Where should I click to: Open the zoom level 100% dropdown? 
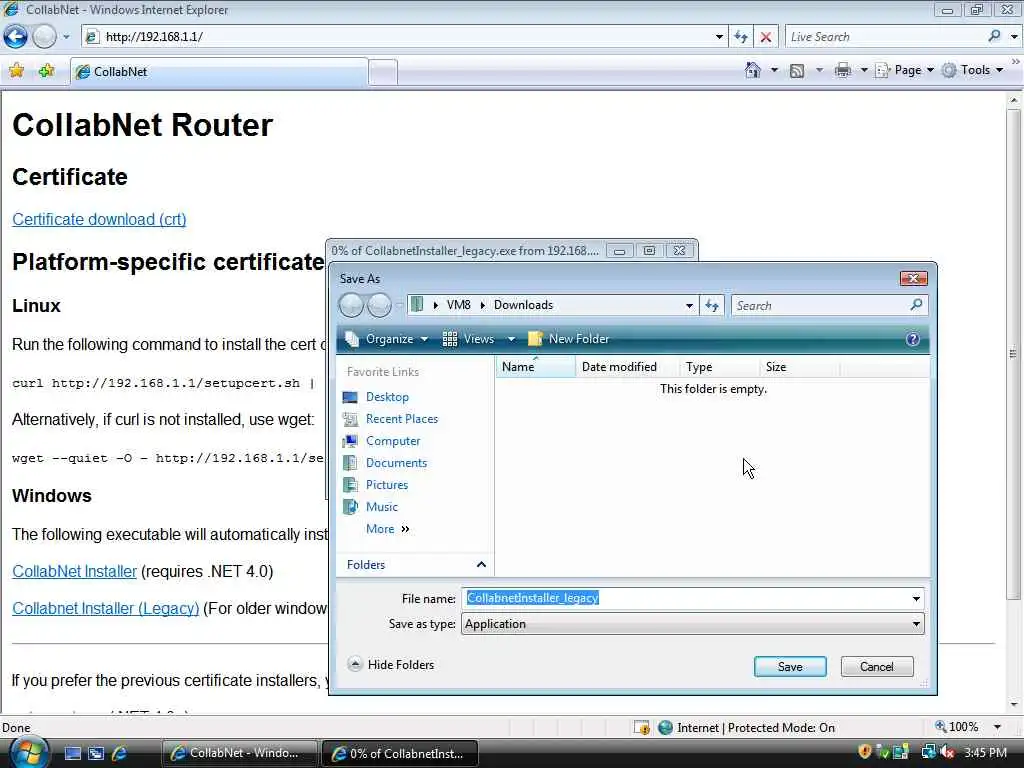(x=997, y=727)
